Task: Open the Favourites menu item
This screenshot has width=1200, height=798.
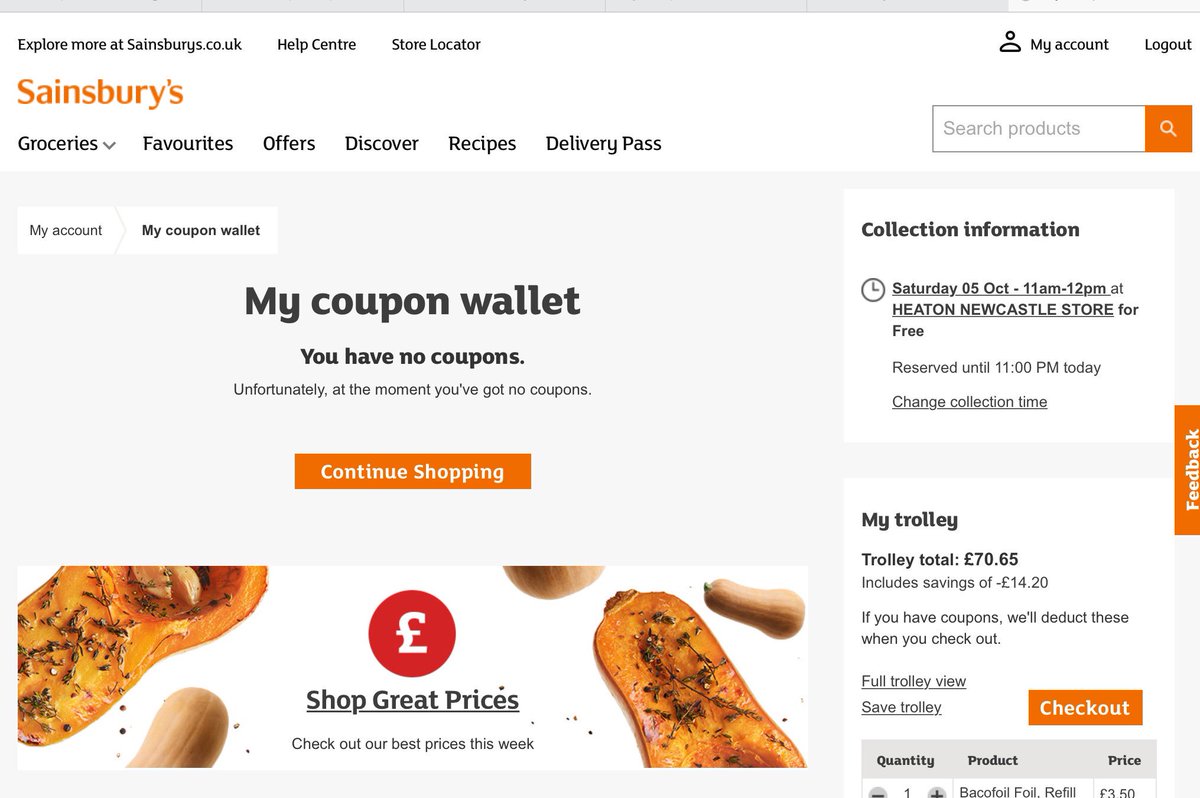Action: (x=188, y=144)
